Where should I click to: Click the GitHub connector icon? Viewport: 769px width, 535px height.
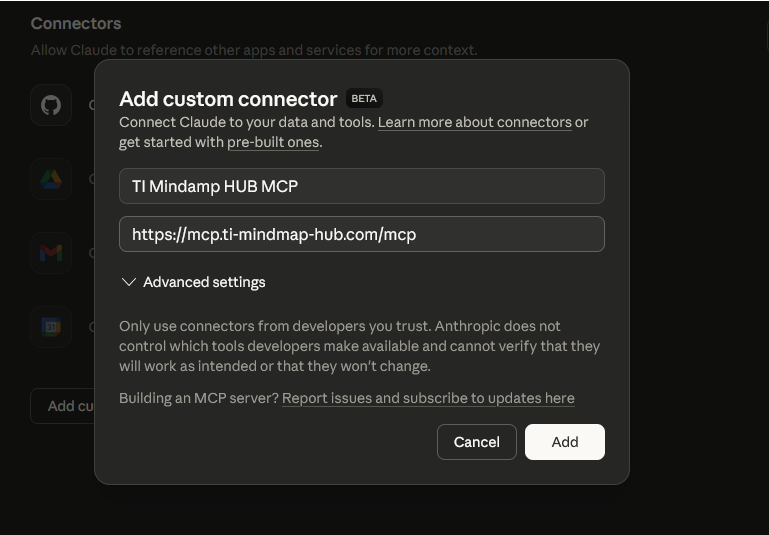pyautogui.click(x=51, y=105)
